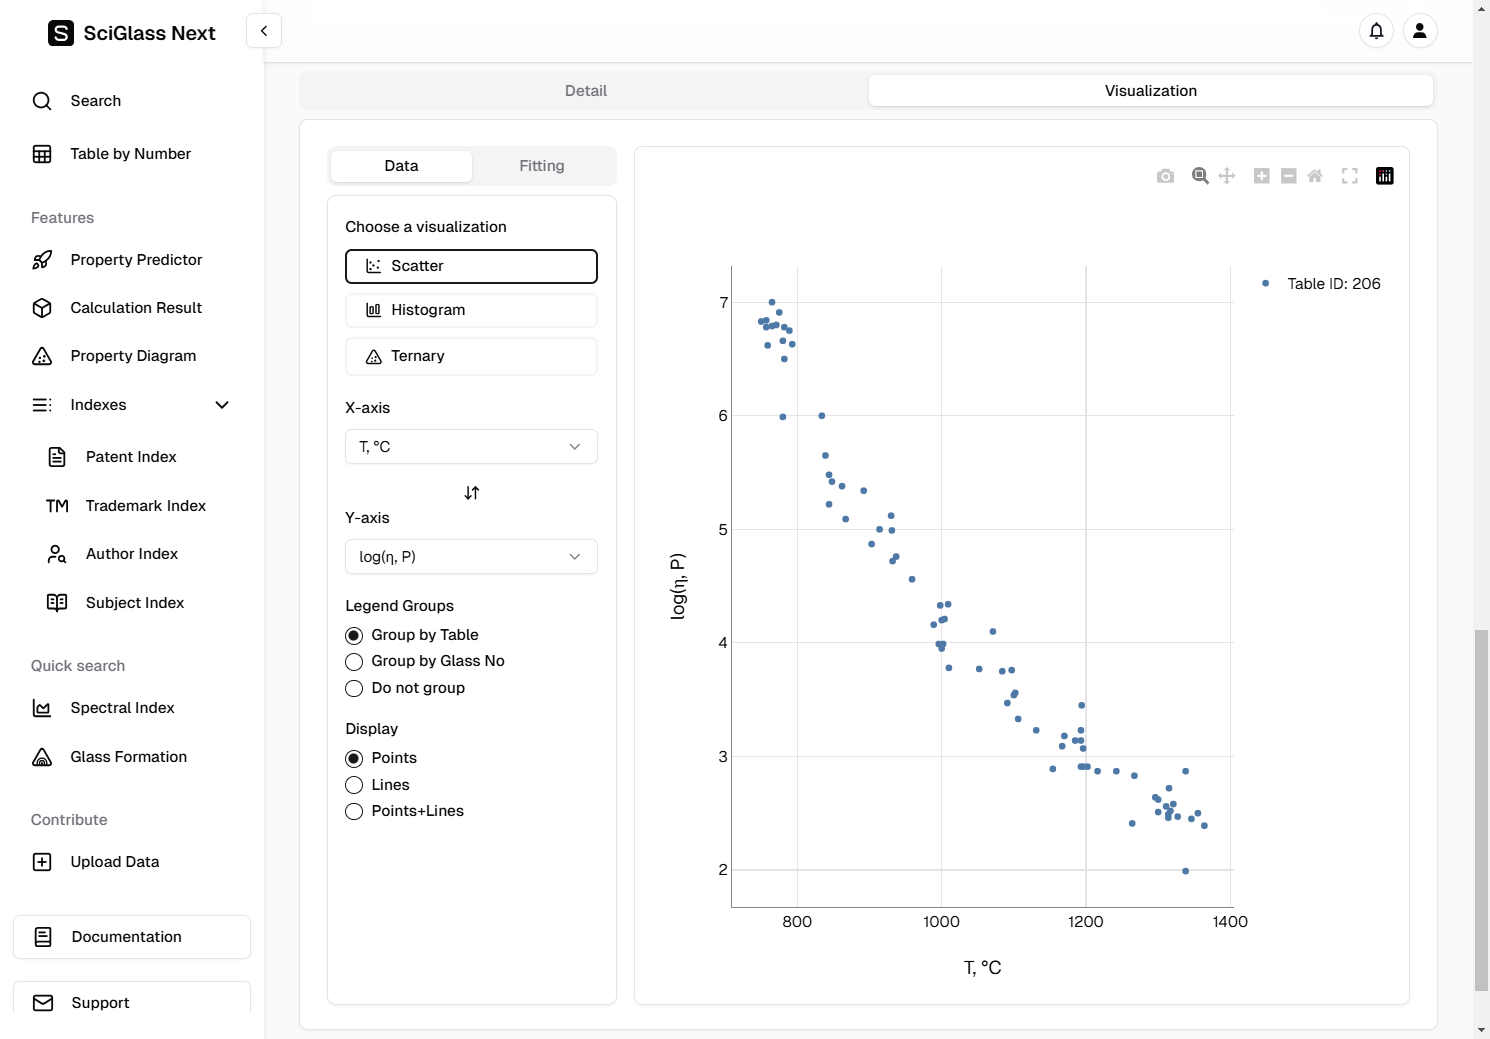Image resolution: width=1490 pixels, height=1039 pixels.
Task: Enable Points+Lines display mode
Action: 354,811
